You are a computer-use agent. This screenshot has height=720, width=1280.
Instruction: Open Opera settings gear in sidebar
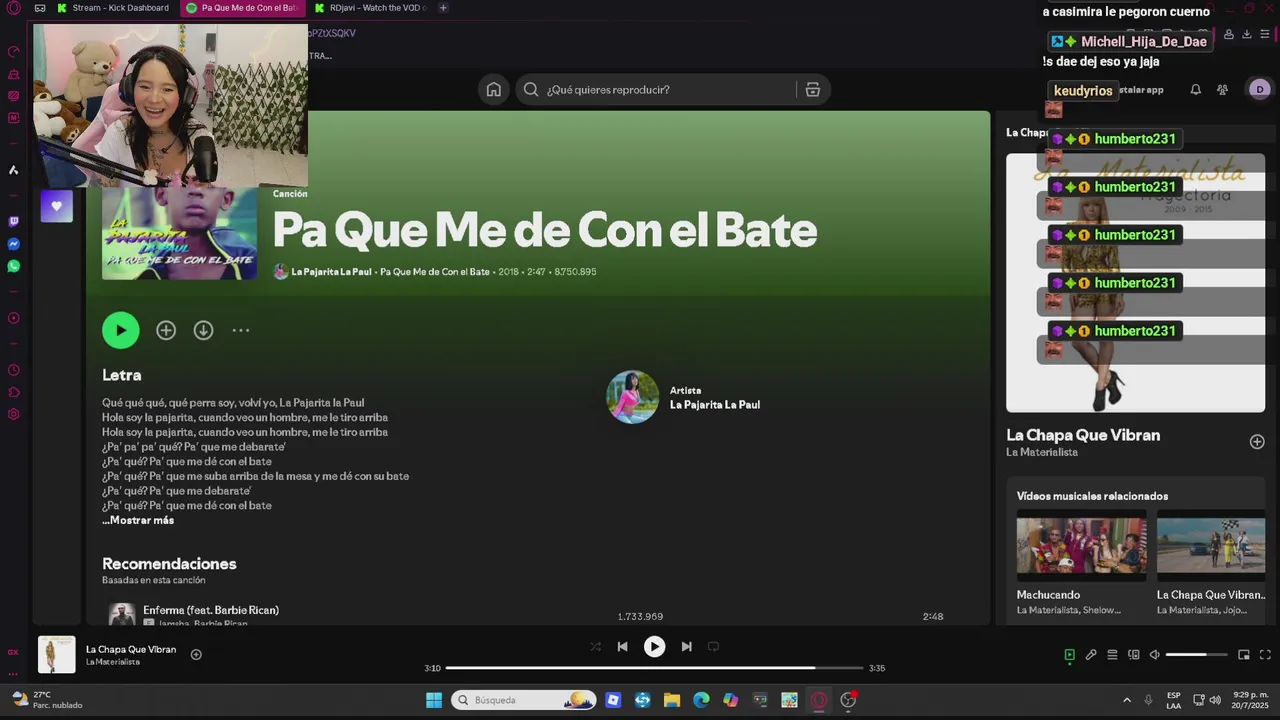pyautogui.click(x=13, y=414)
